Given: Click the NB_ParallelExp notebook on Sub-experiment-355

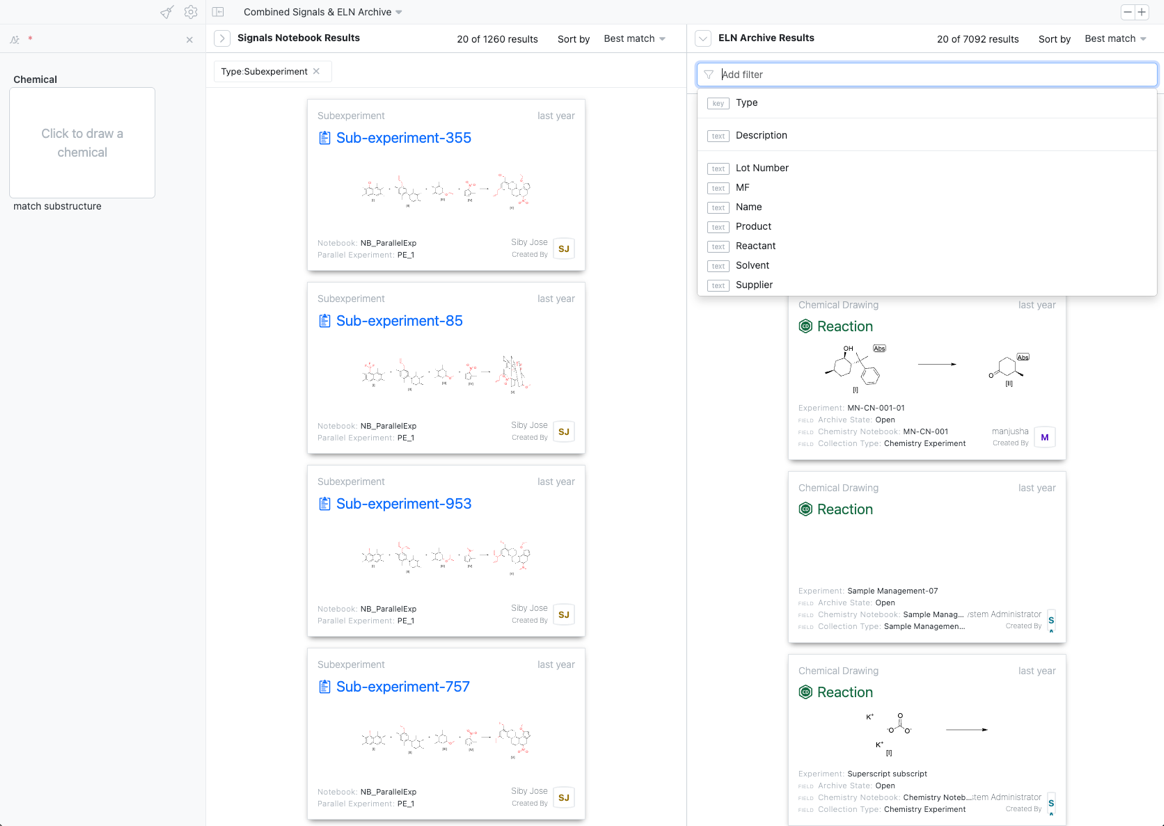Looking at the screenshot, I should [388, 243].
